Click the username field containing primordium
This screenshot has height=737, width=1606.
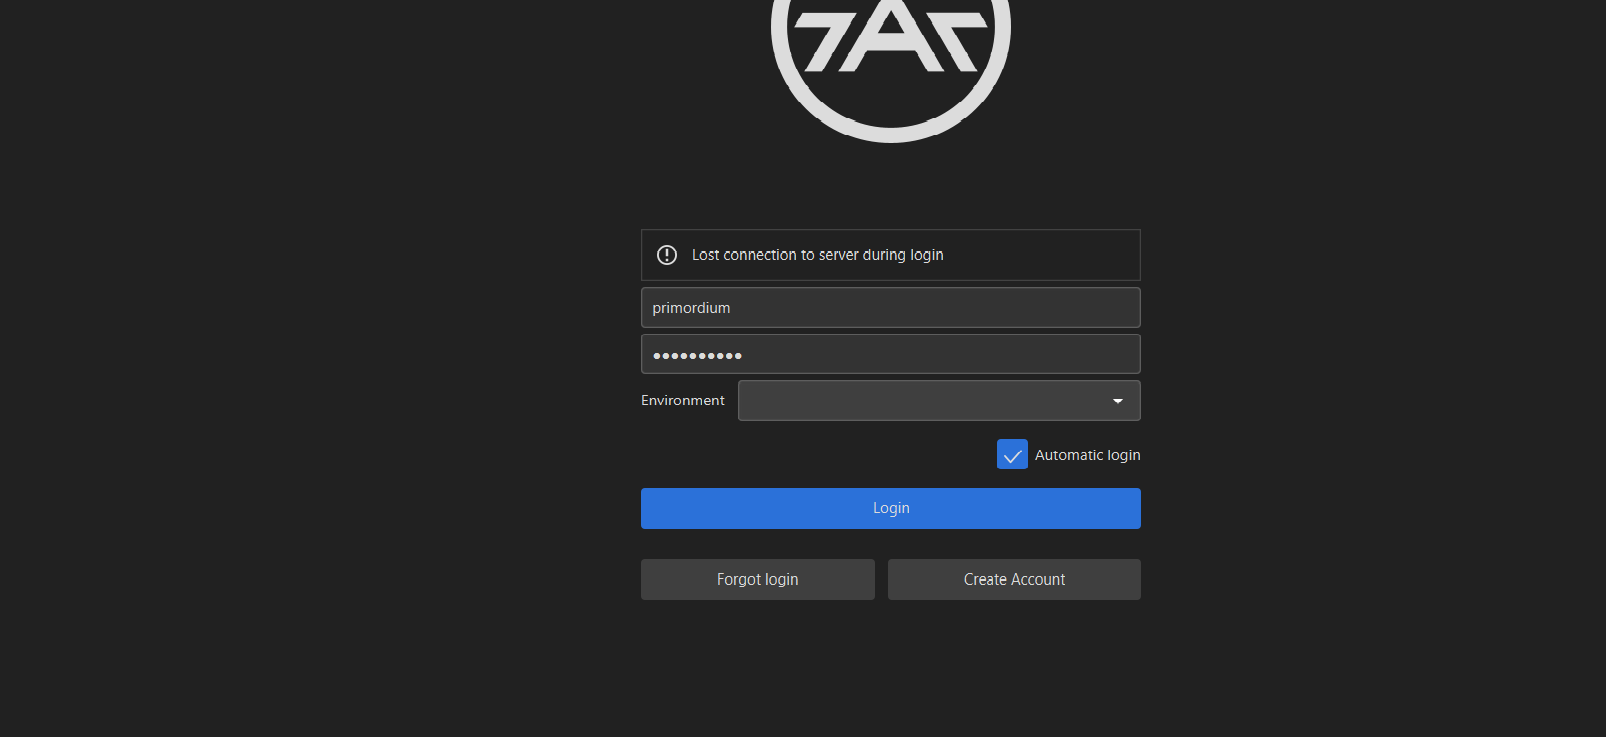tap(890, 308)
